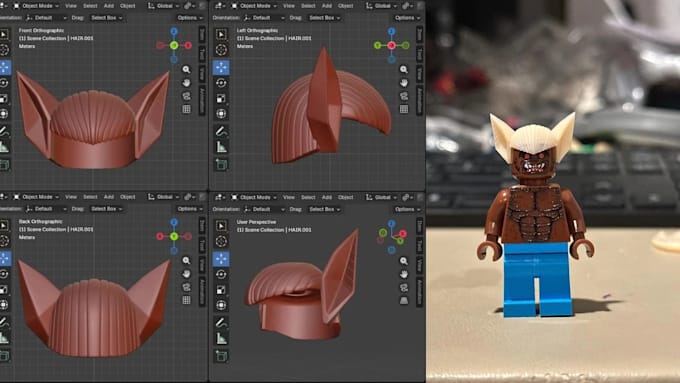
Task: Pick the Annotate tool in User Perspective viewport
Action: 221,322
